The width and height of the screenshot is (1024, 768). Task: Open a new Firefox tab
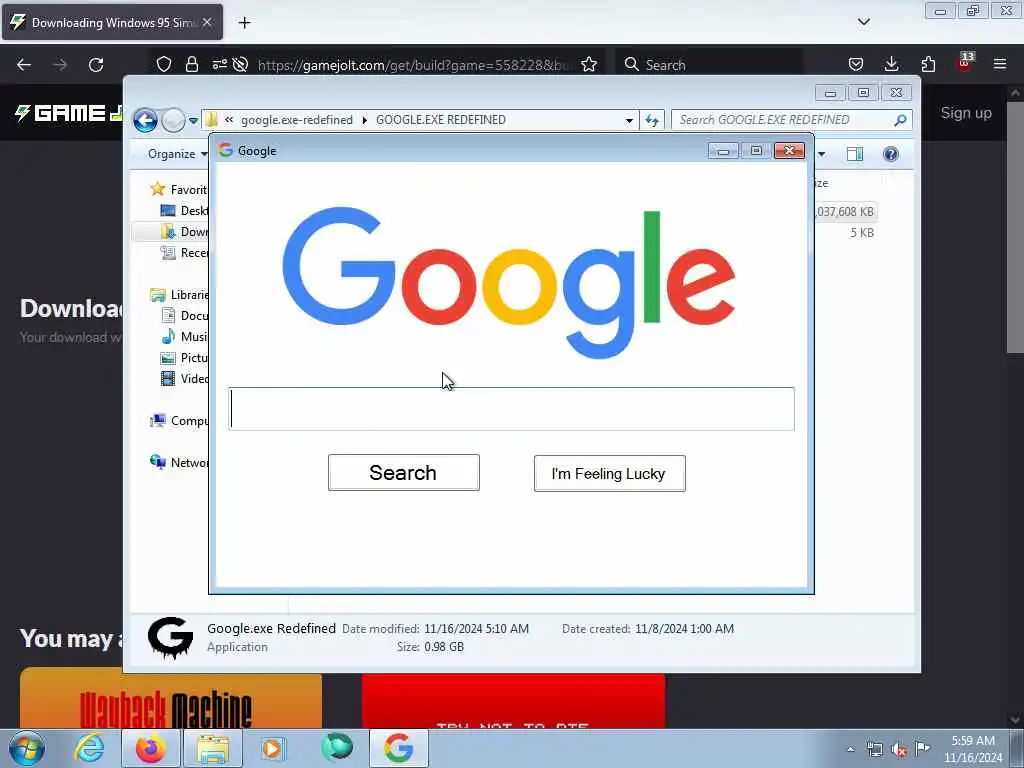coord(244,23)
